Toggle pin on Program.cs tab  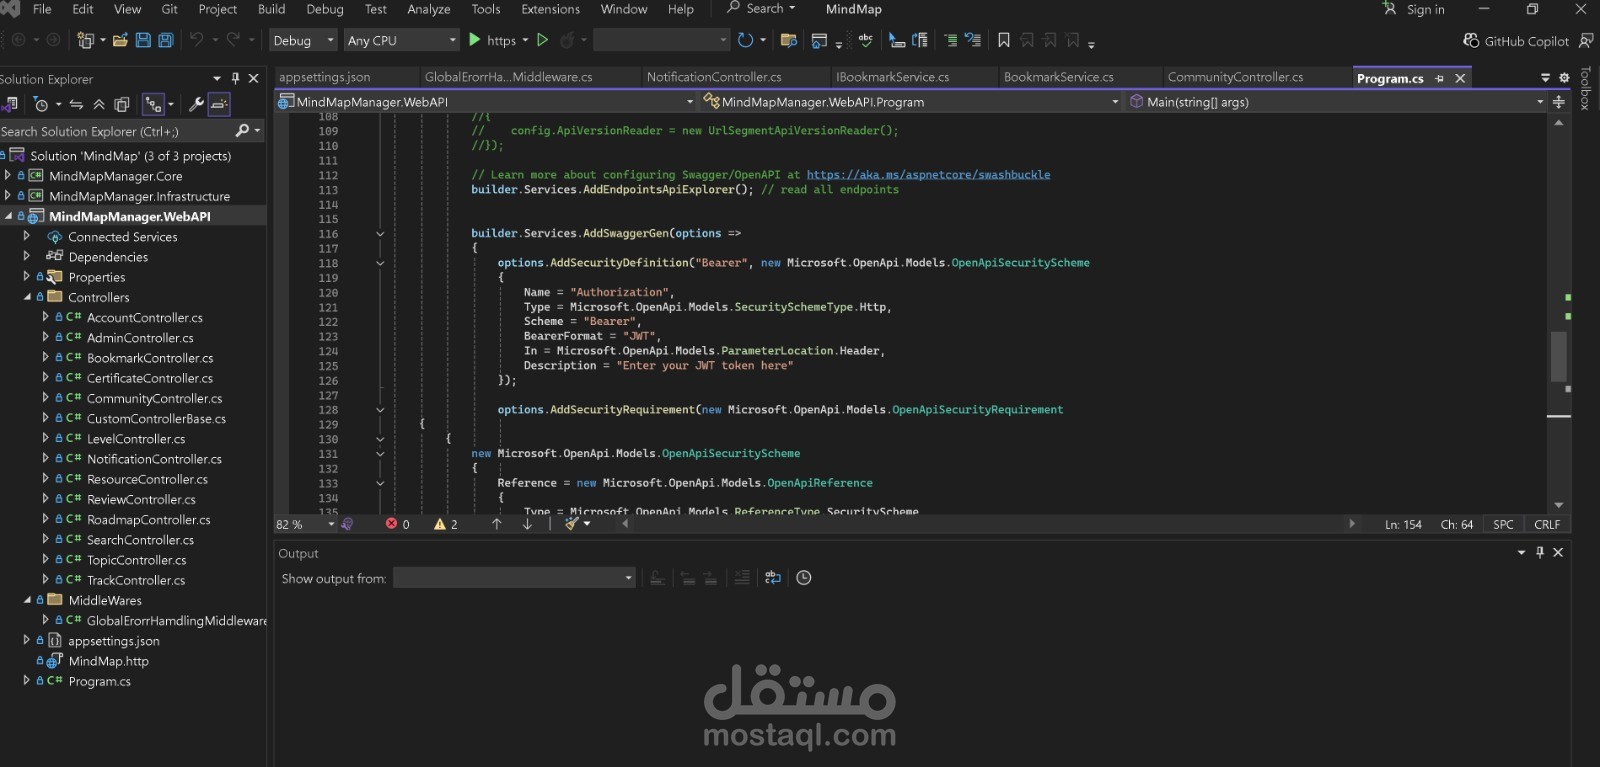pos(1440,78)
